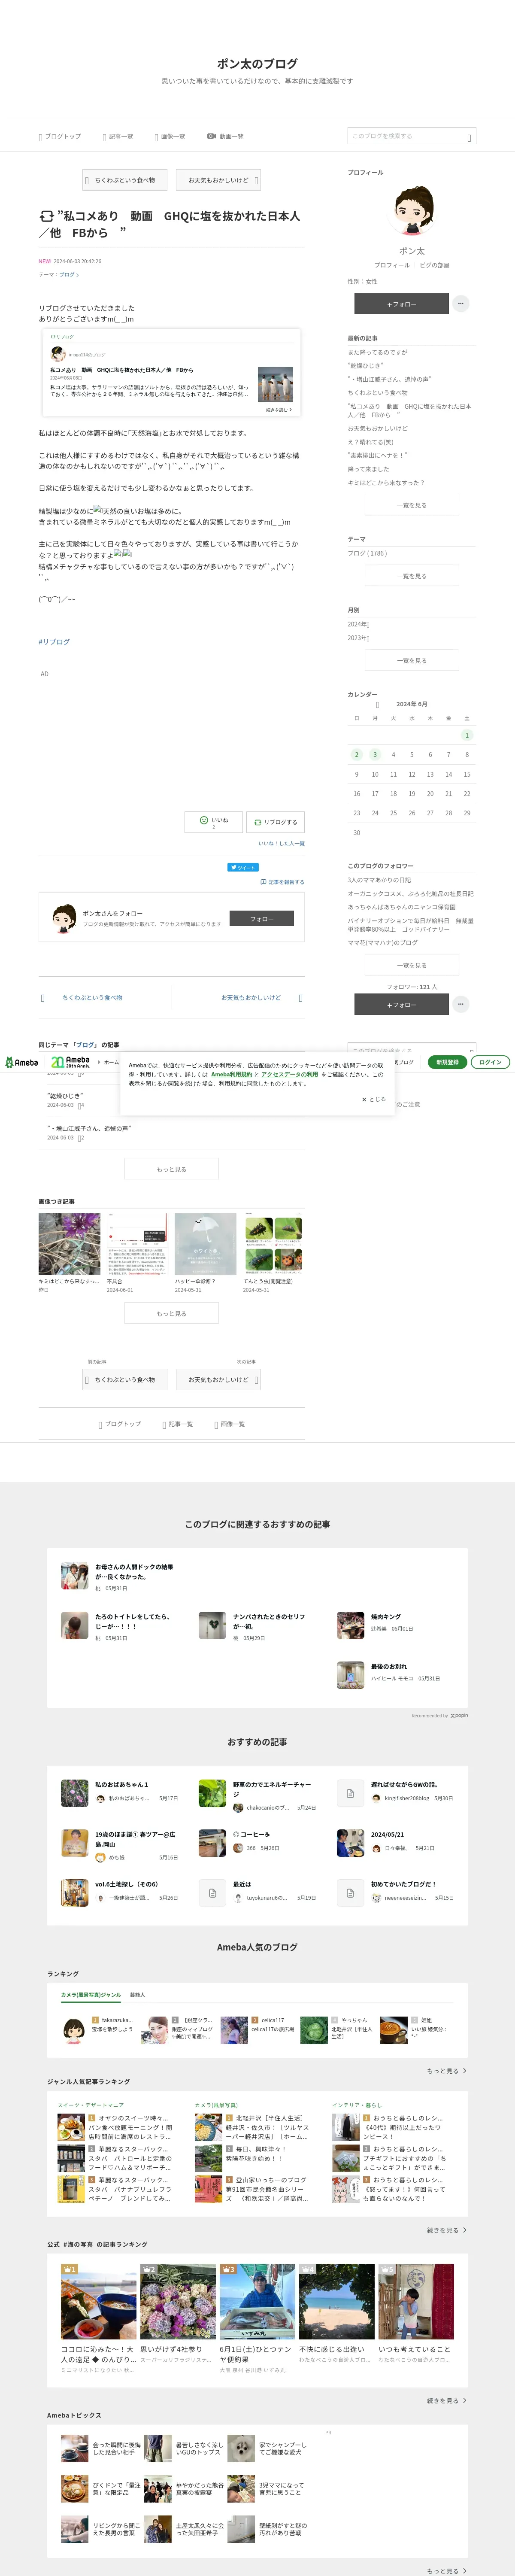515x2576 pixels.
Task: Click the green 新規登録 button
Action: tap(447, 1062)
